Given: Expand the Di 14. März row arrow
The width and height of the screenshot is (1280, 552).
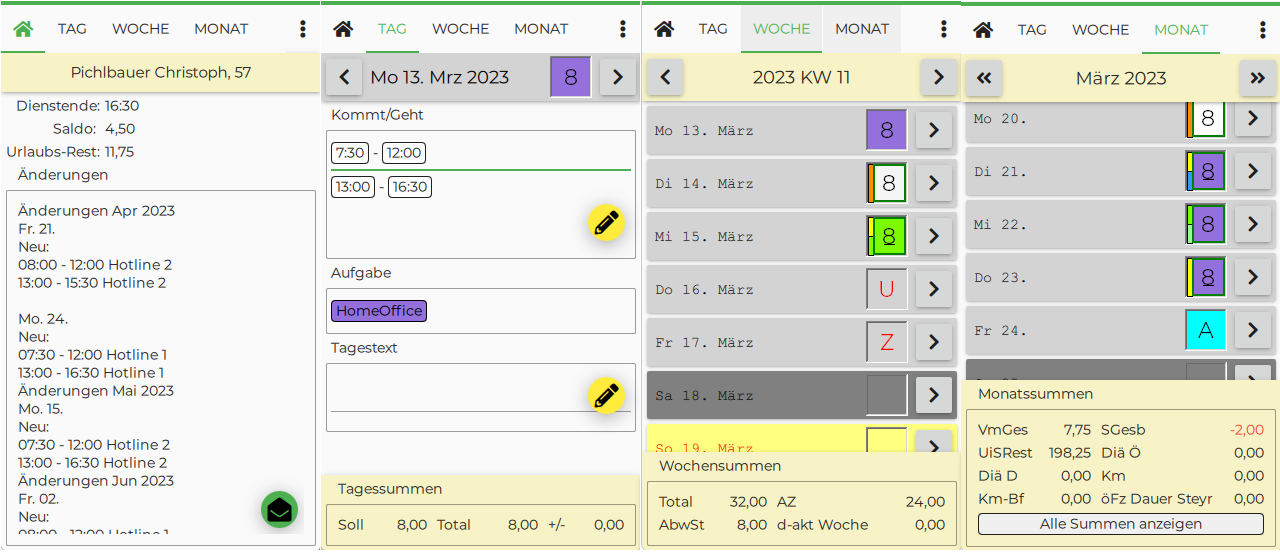Looking at the screenshot, I should point(933,183).
